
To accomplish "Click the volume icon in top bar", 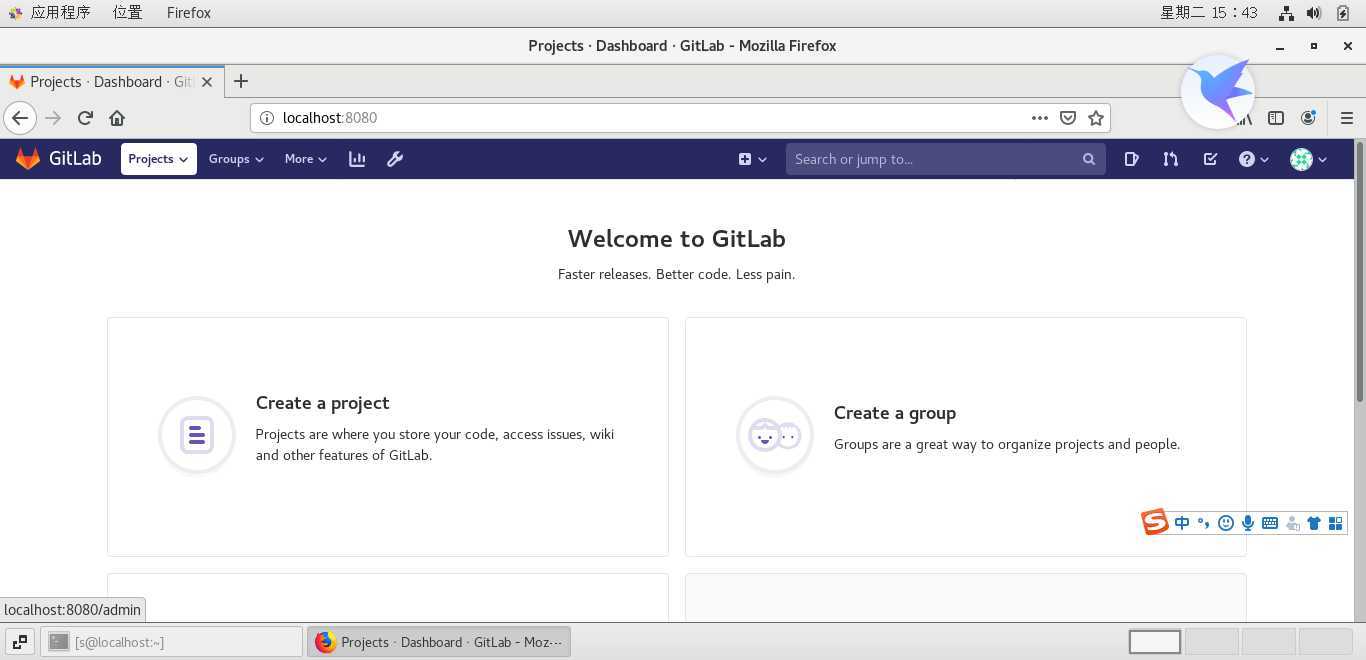I will (1314, 13).
